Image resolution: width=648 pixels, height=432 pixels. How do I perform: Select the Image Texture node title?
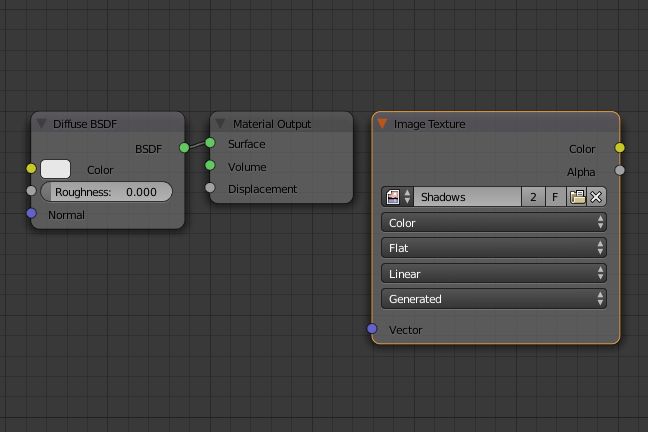[429, 124]
